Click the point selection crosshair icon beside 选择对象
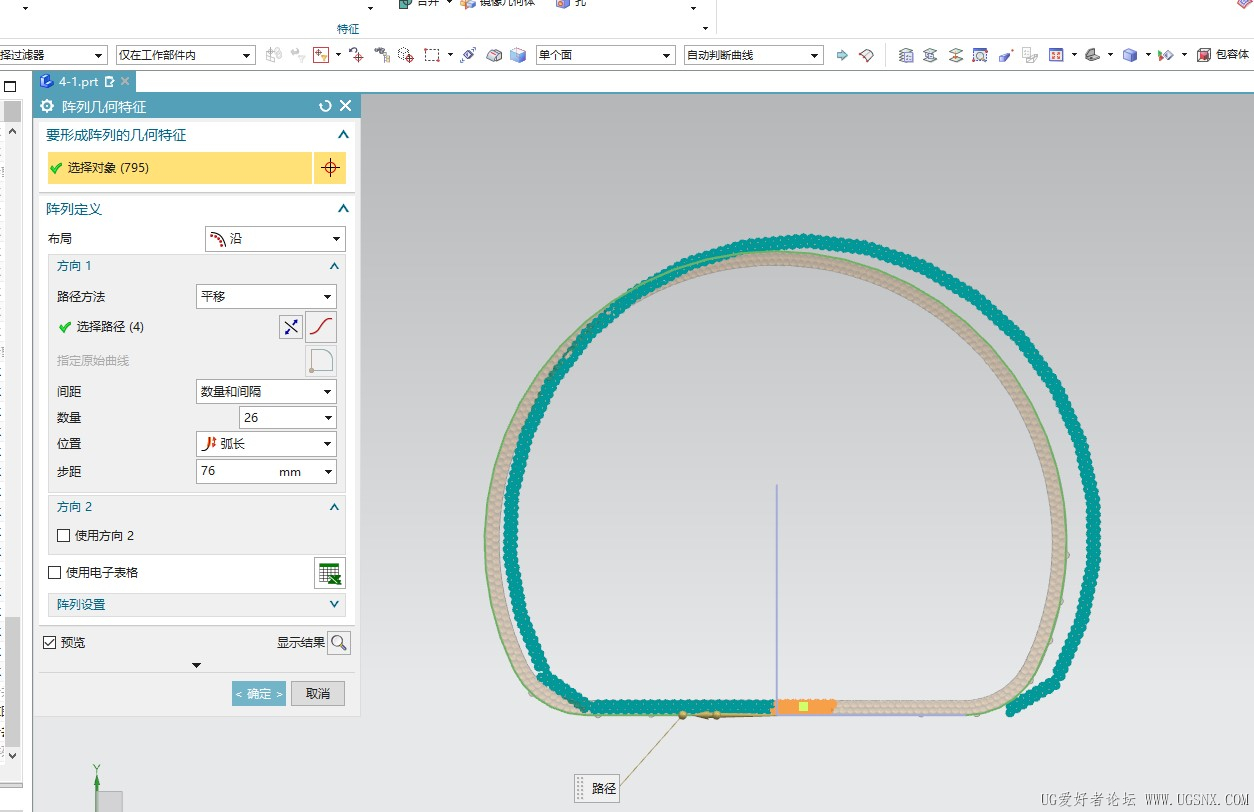 click(x=330, y=168)
